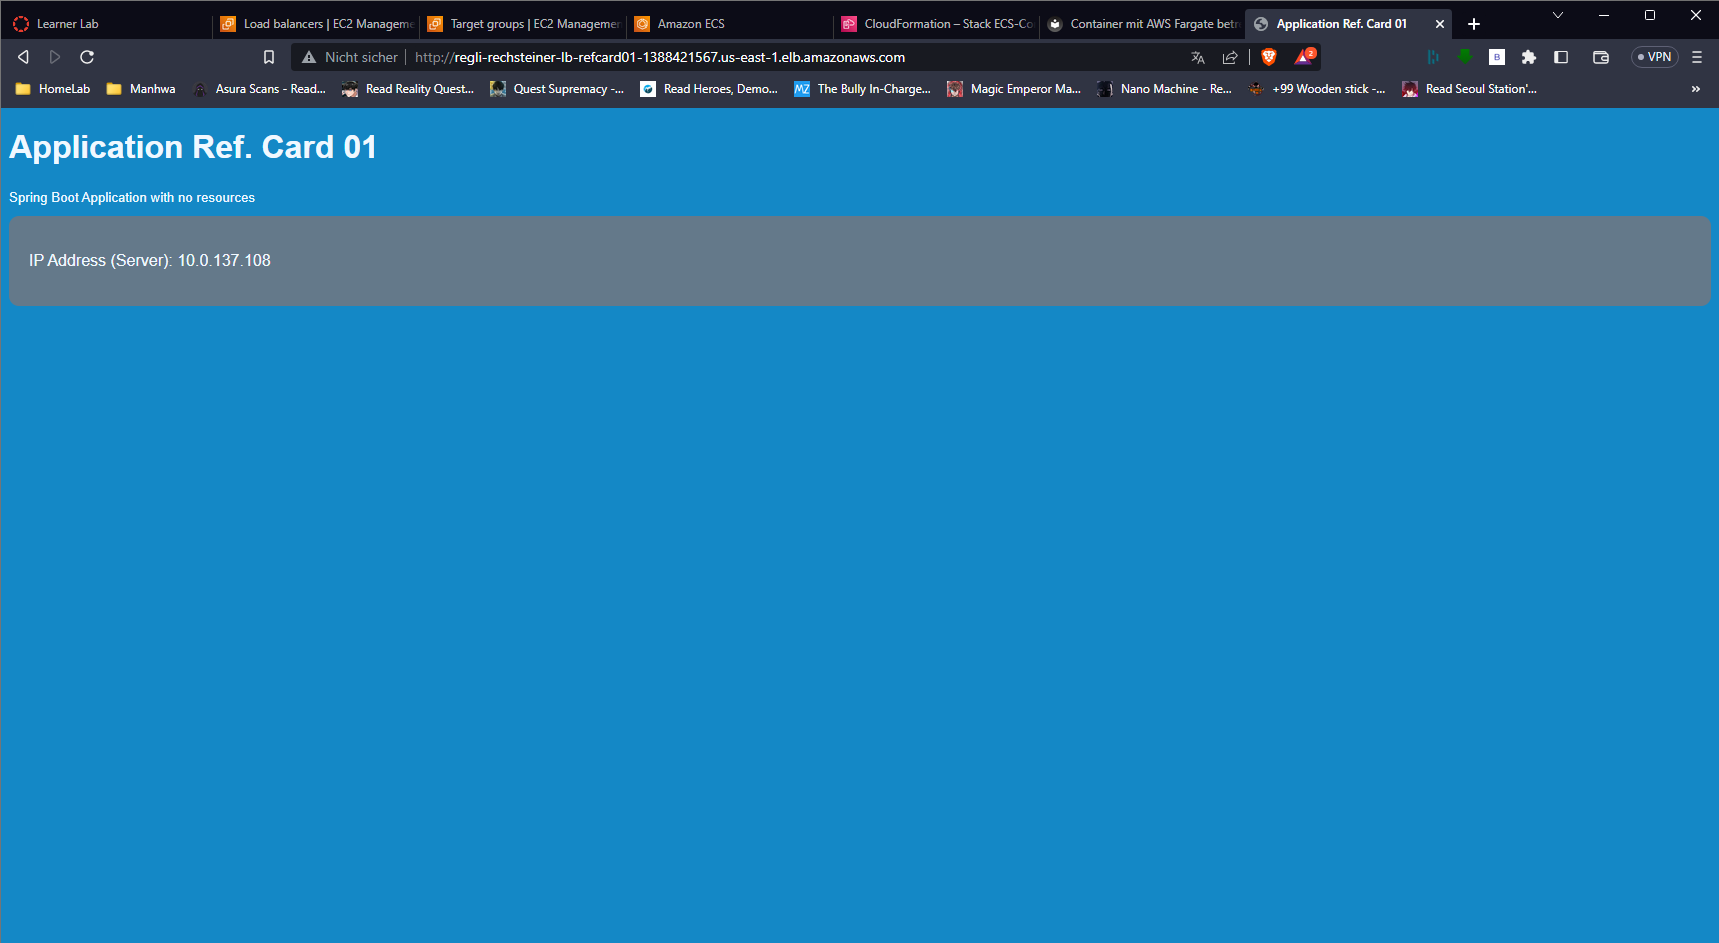Reload the current page

87,57
